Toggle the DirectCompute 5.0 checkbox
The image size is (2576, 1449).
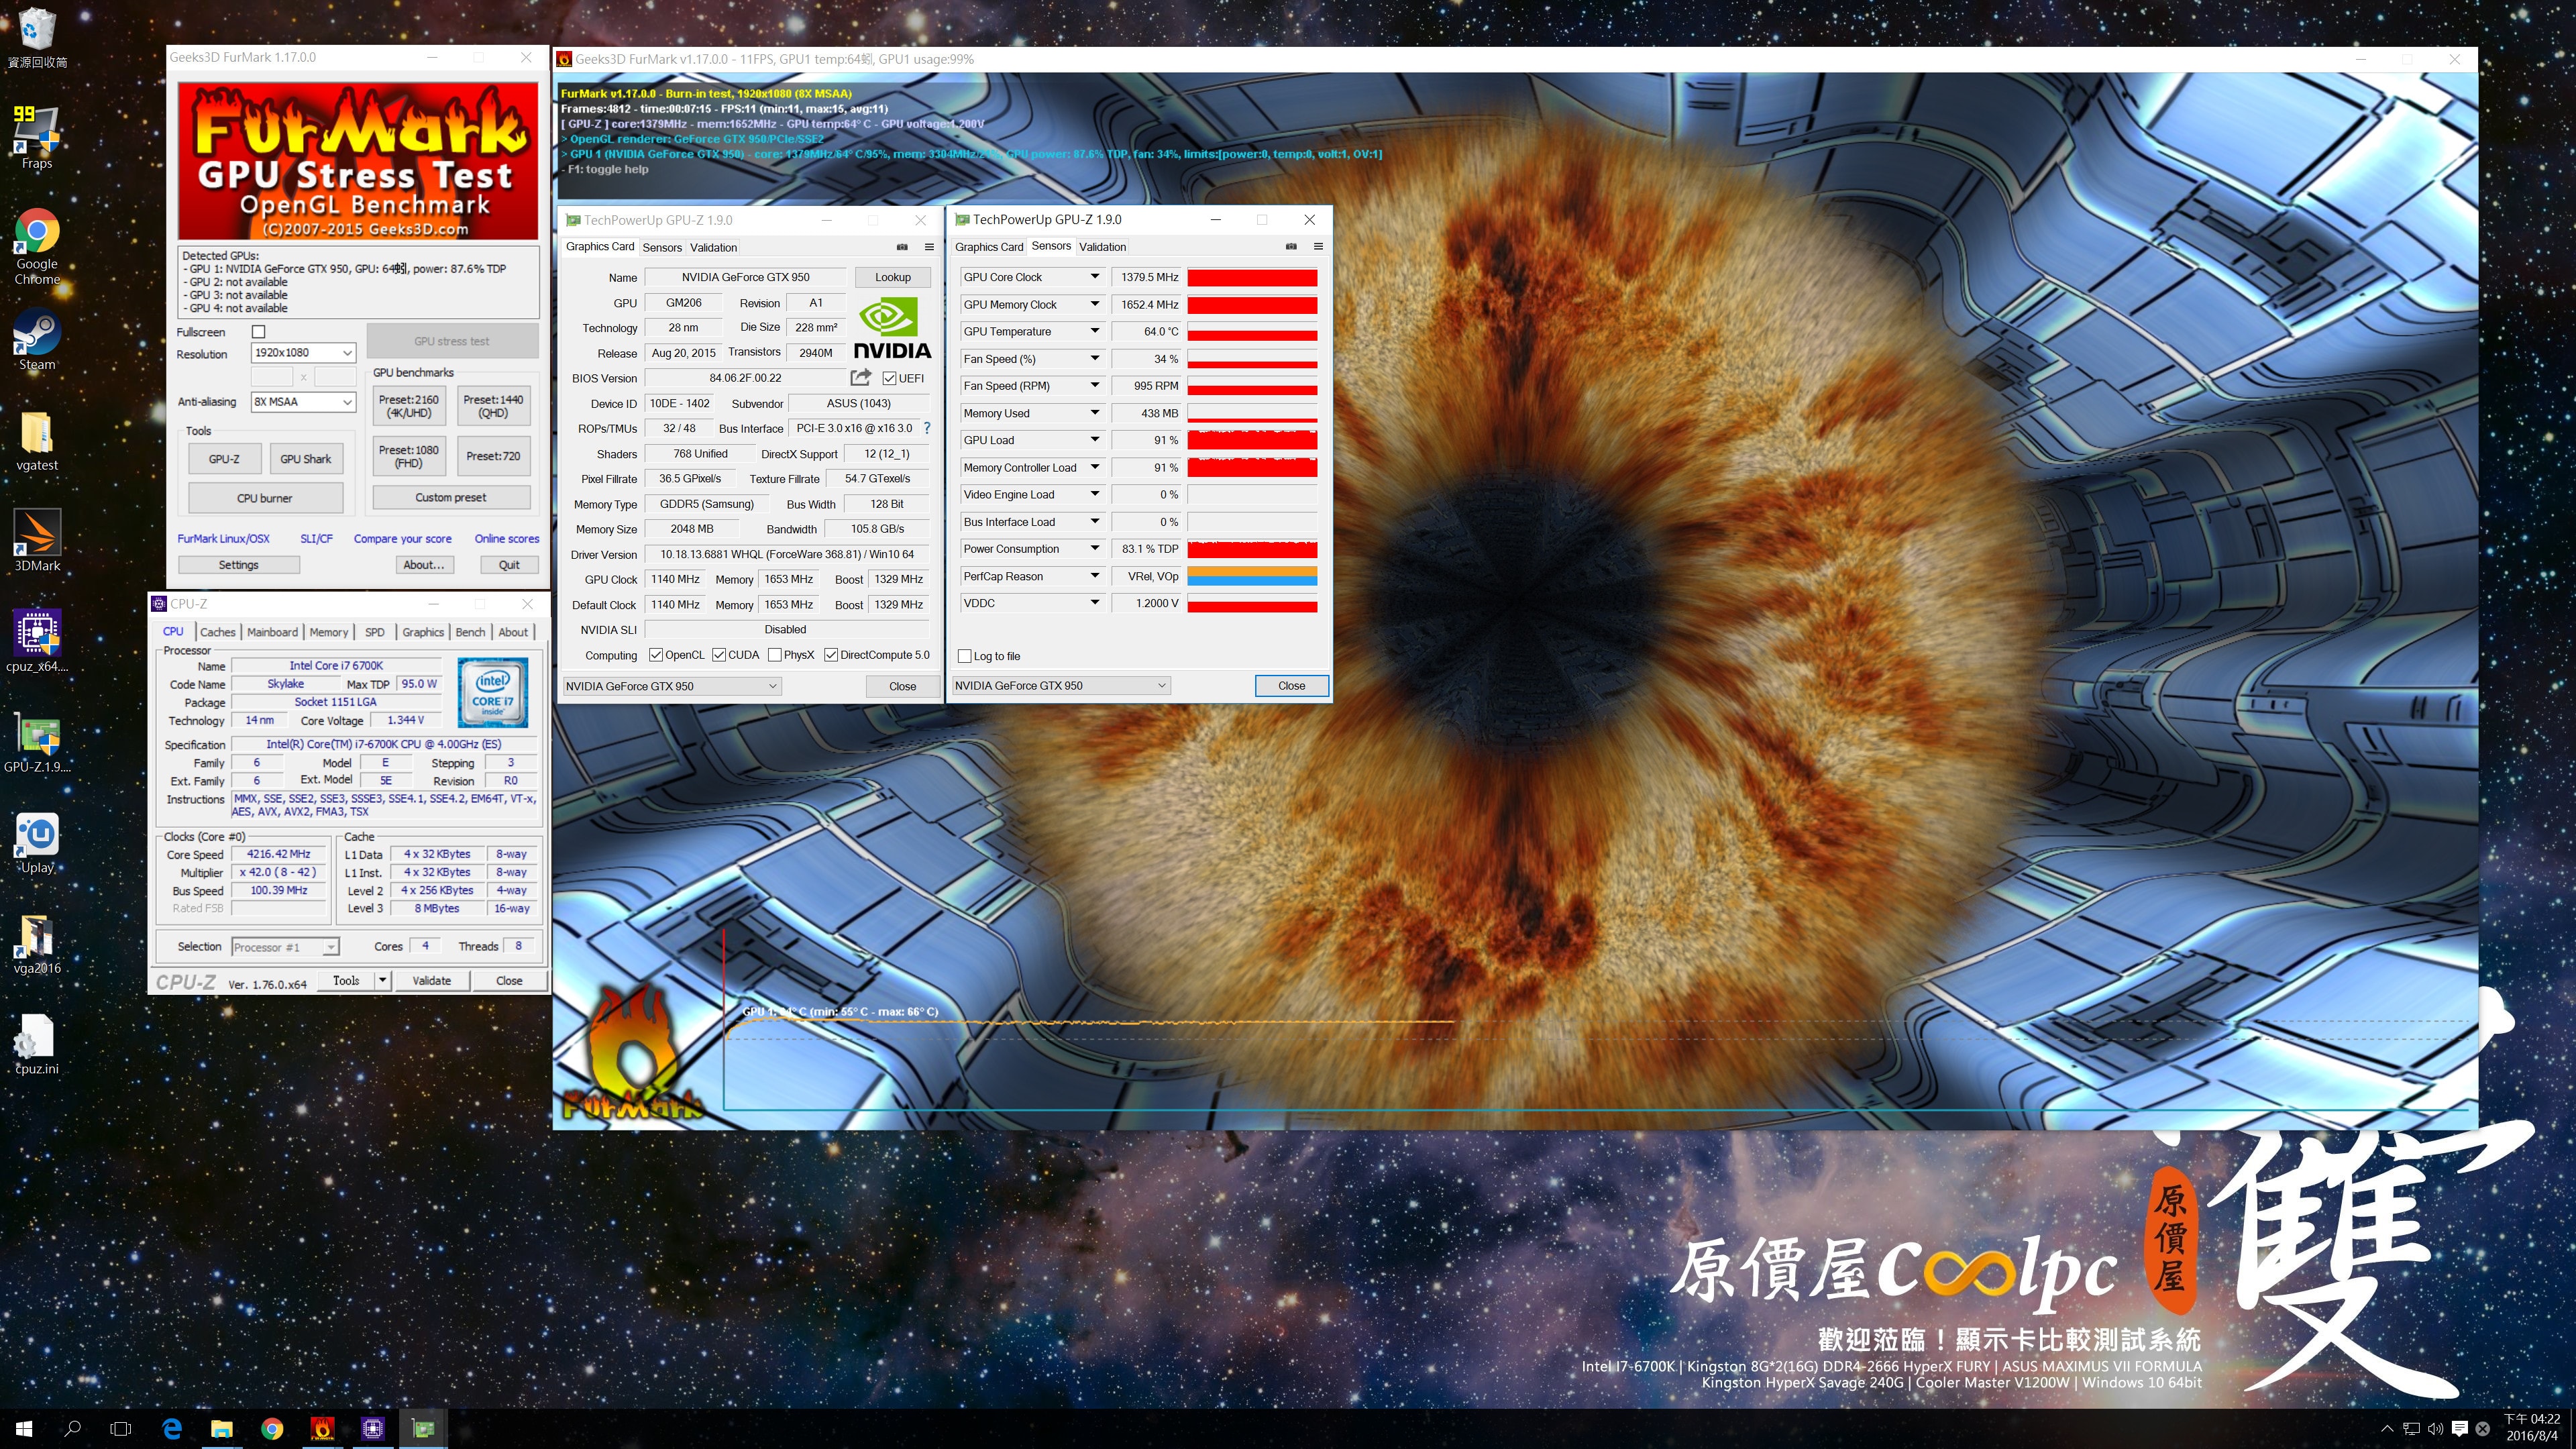(x=831, y=655)
